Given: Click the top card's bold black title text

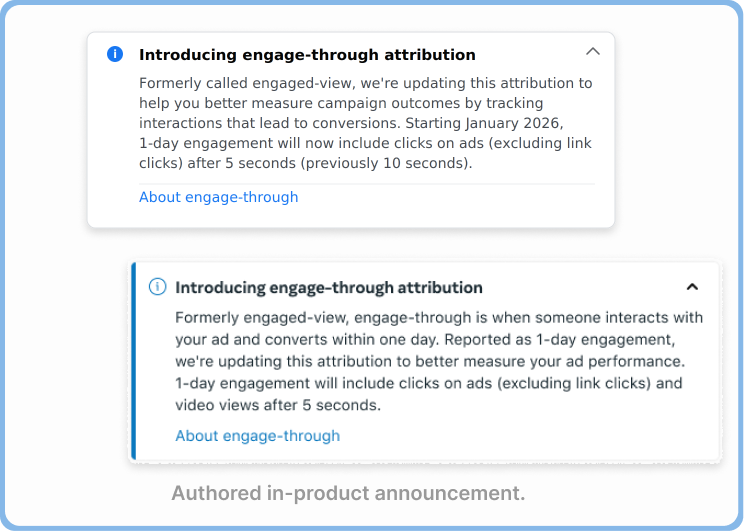Looking at the screenshot, I should pyautogui.click(x=307, y=55).
